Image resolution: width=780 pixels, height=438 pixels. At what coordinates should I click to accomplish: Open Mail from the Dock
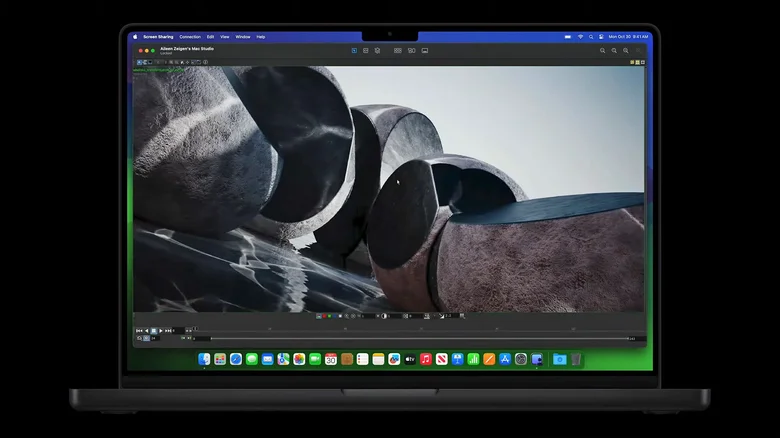tap(268, 359)
